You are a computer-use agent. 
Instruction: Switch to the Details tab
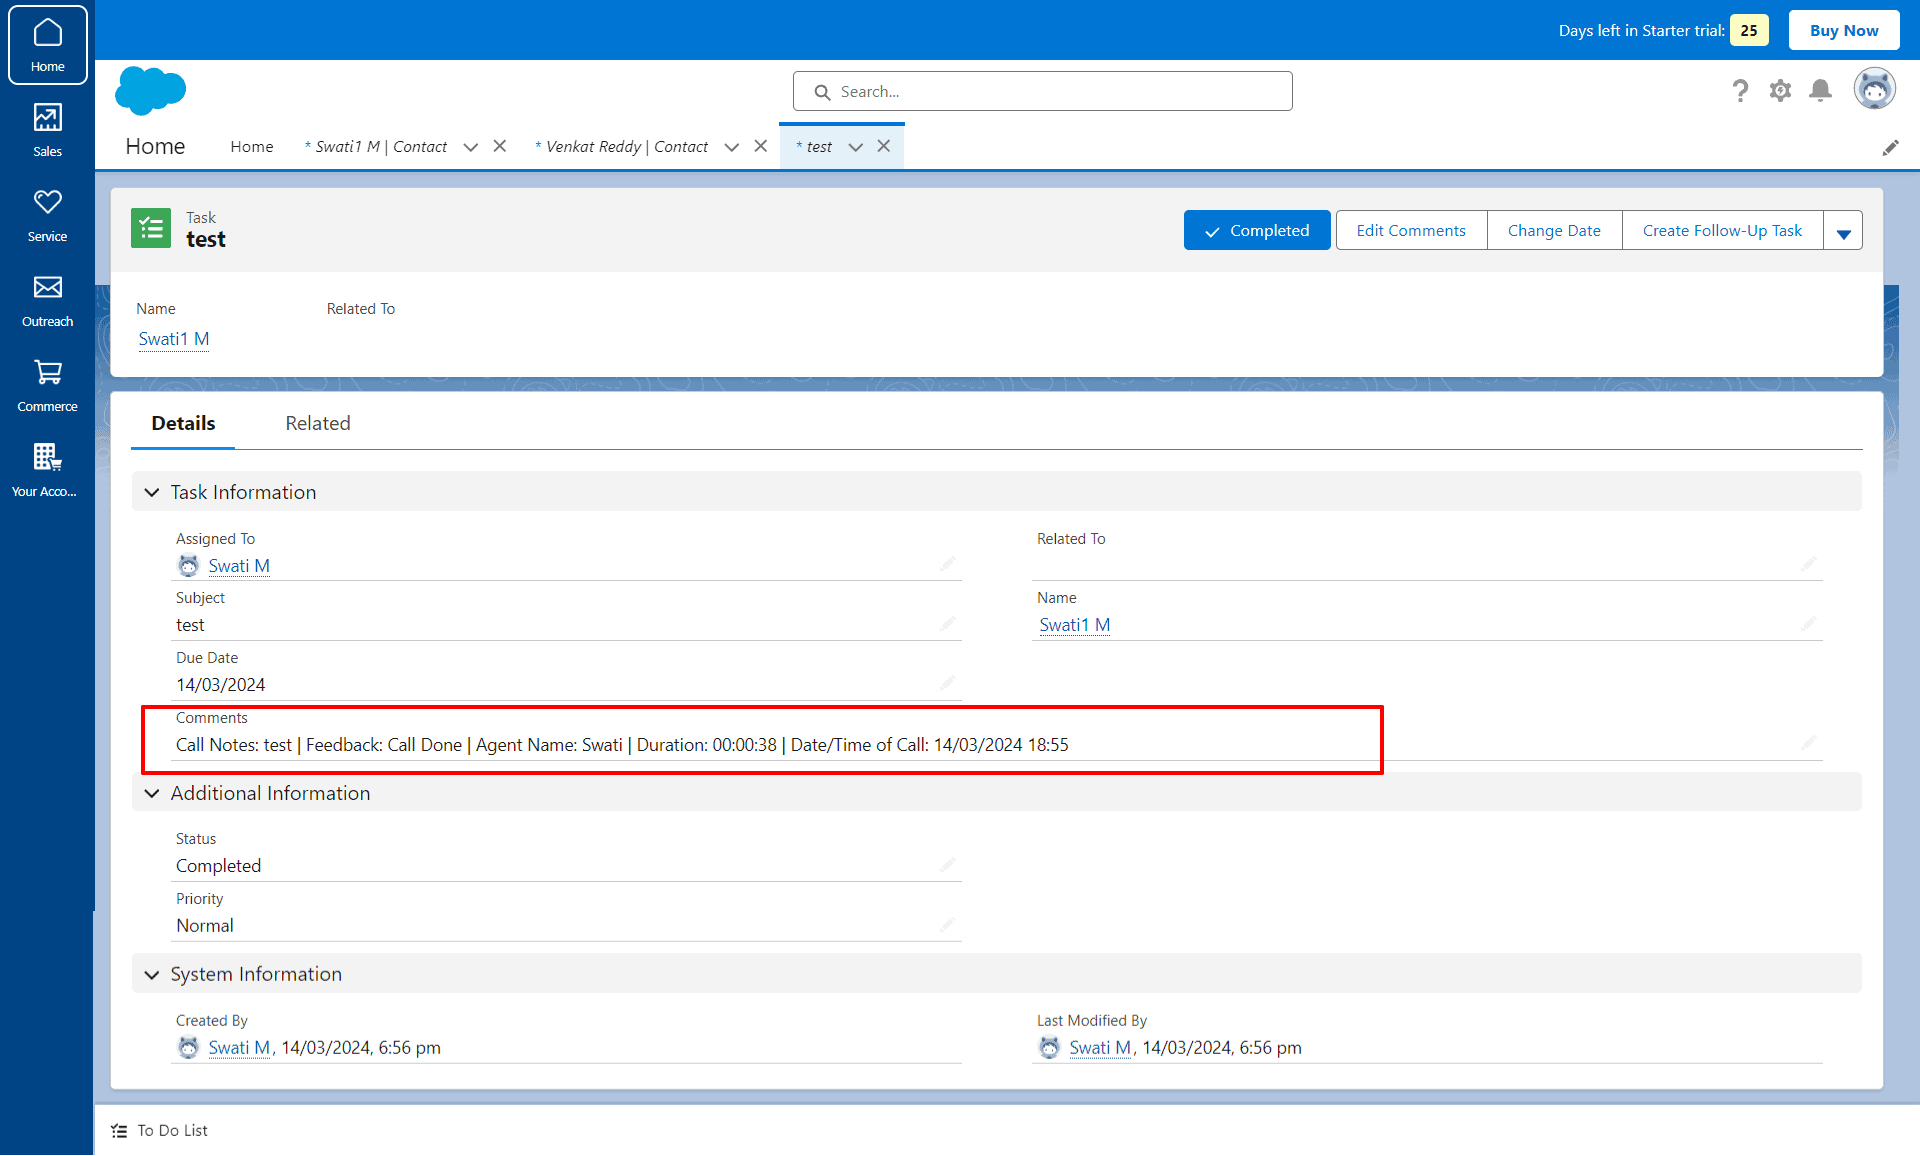(x=183, y=423)
